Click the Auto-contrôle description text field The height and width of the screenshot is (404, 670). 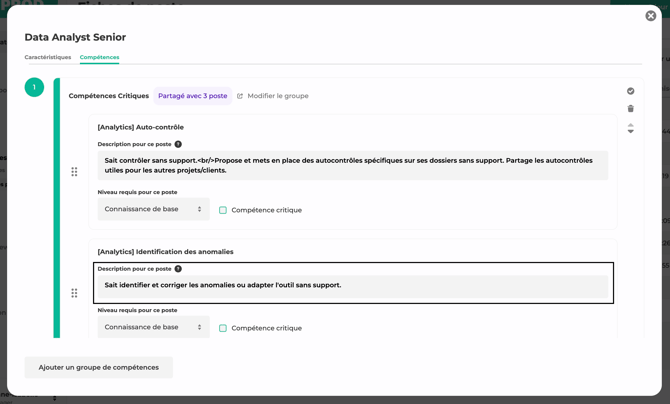352,165
